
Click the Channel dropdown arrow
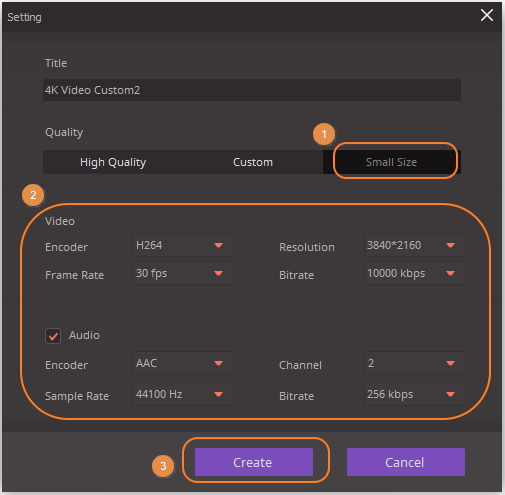pos(450,363)
